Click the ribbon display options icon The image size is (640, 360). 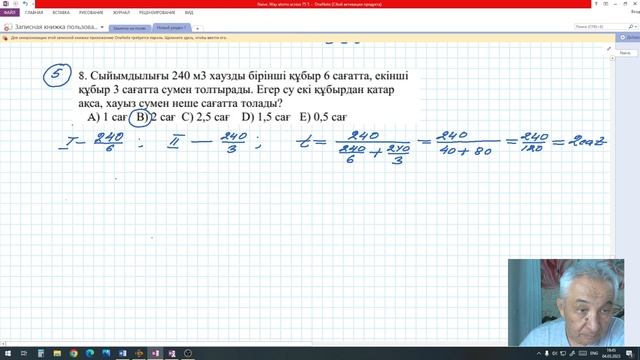(x=606, y=4)
